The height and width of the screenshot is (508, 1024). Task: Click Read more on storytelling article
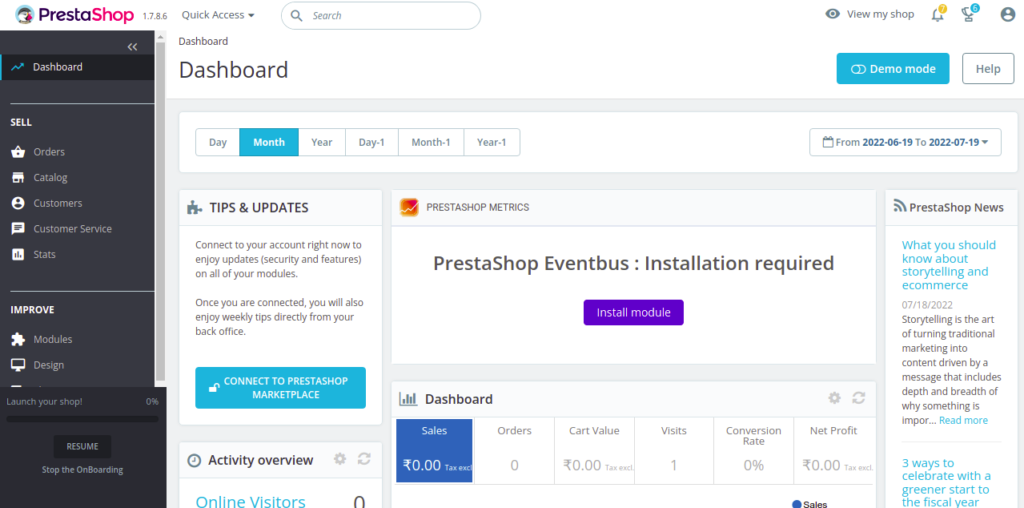[x=963, y=420]
